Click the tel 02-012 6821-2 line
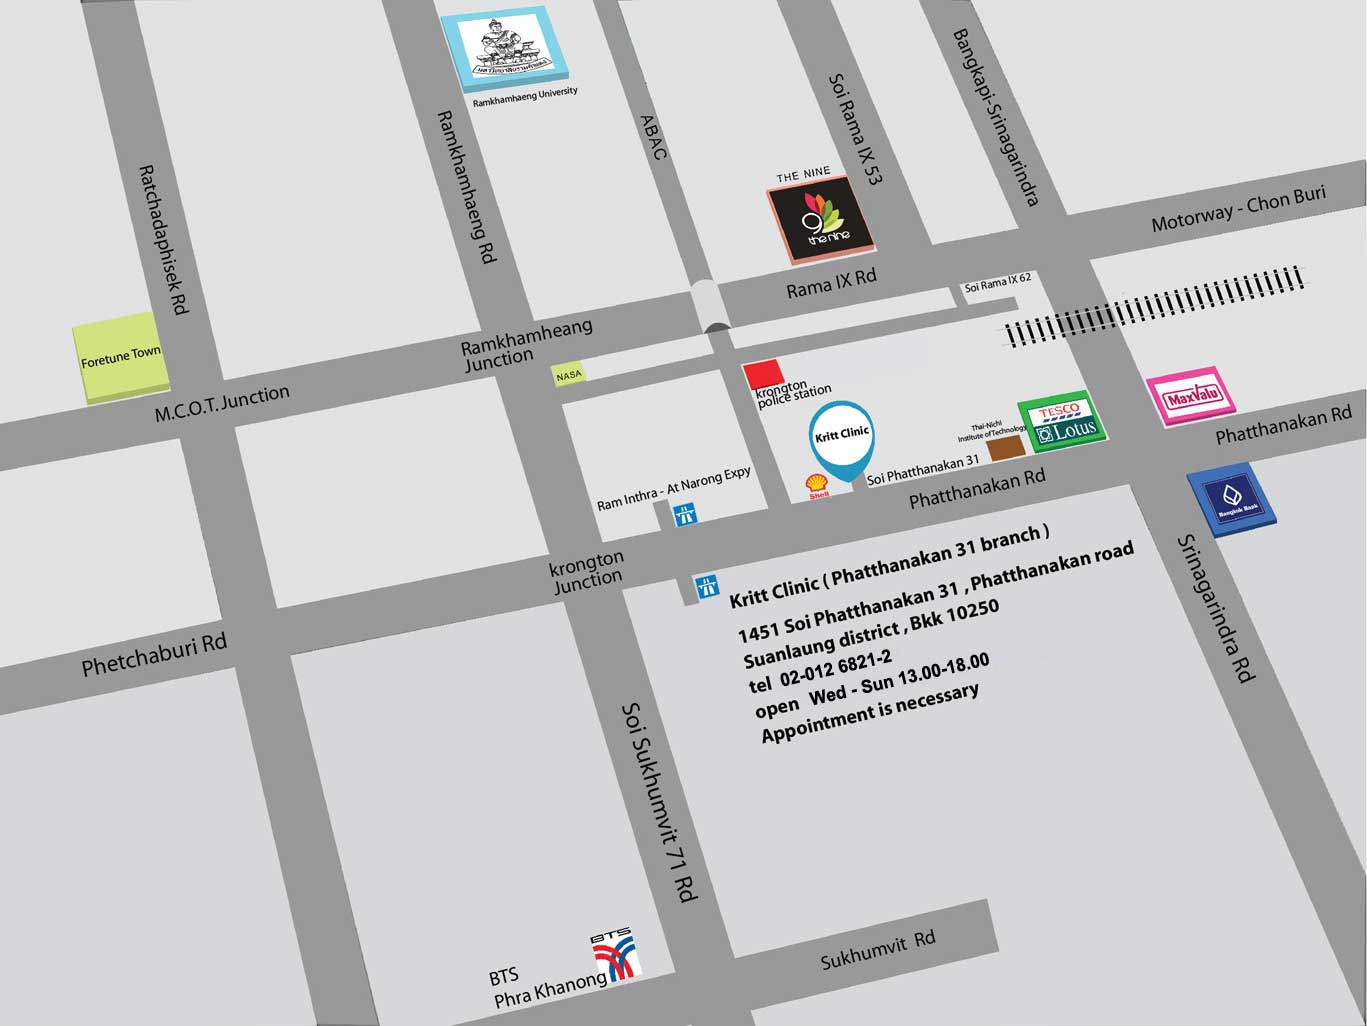The image size is (1367, 1026). [x=820, y=671]
